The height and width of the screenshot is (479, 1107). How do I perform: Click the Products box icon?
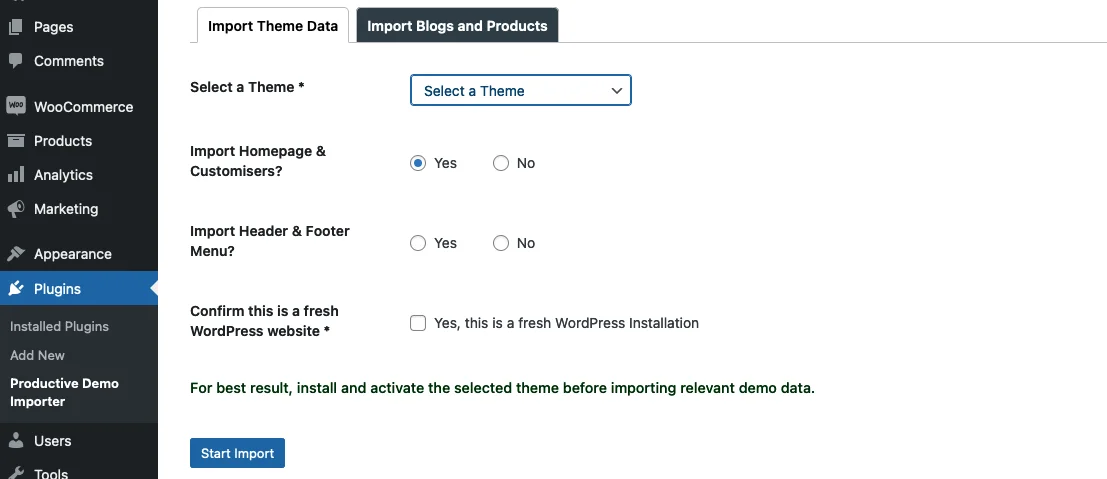click(x=16, y=141)
